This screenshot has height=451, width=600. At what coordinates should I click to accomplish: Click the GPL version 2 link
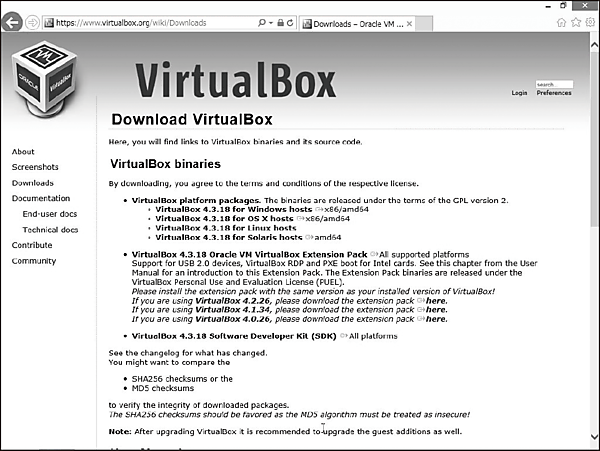[480, 200]
